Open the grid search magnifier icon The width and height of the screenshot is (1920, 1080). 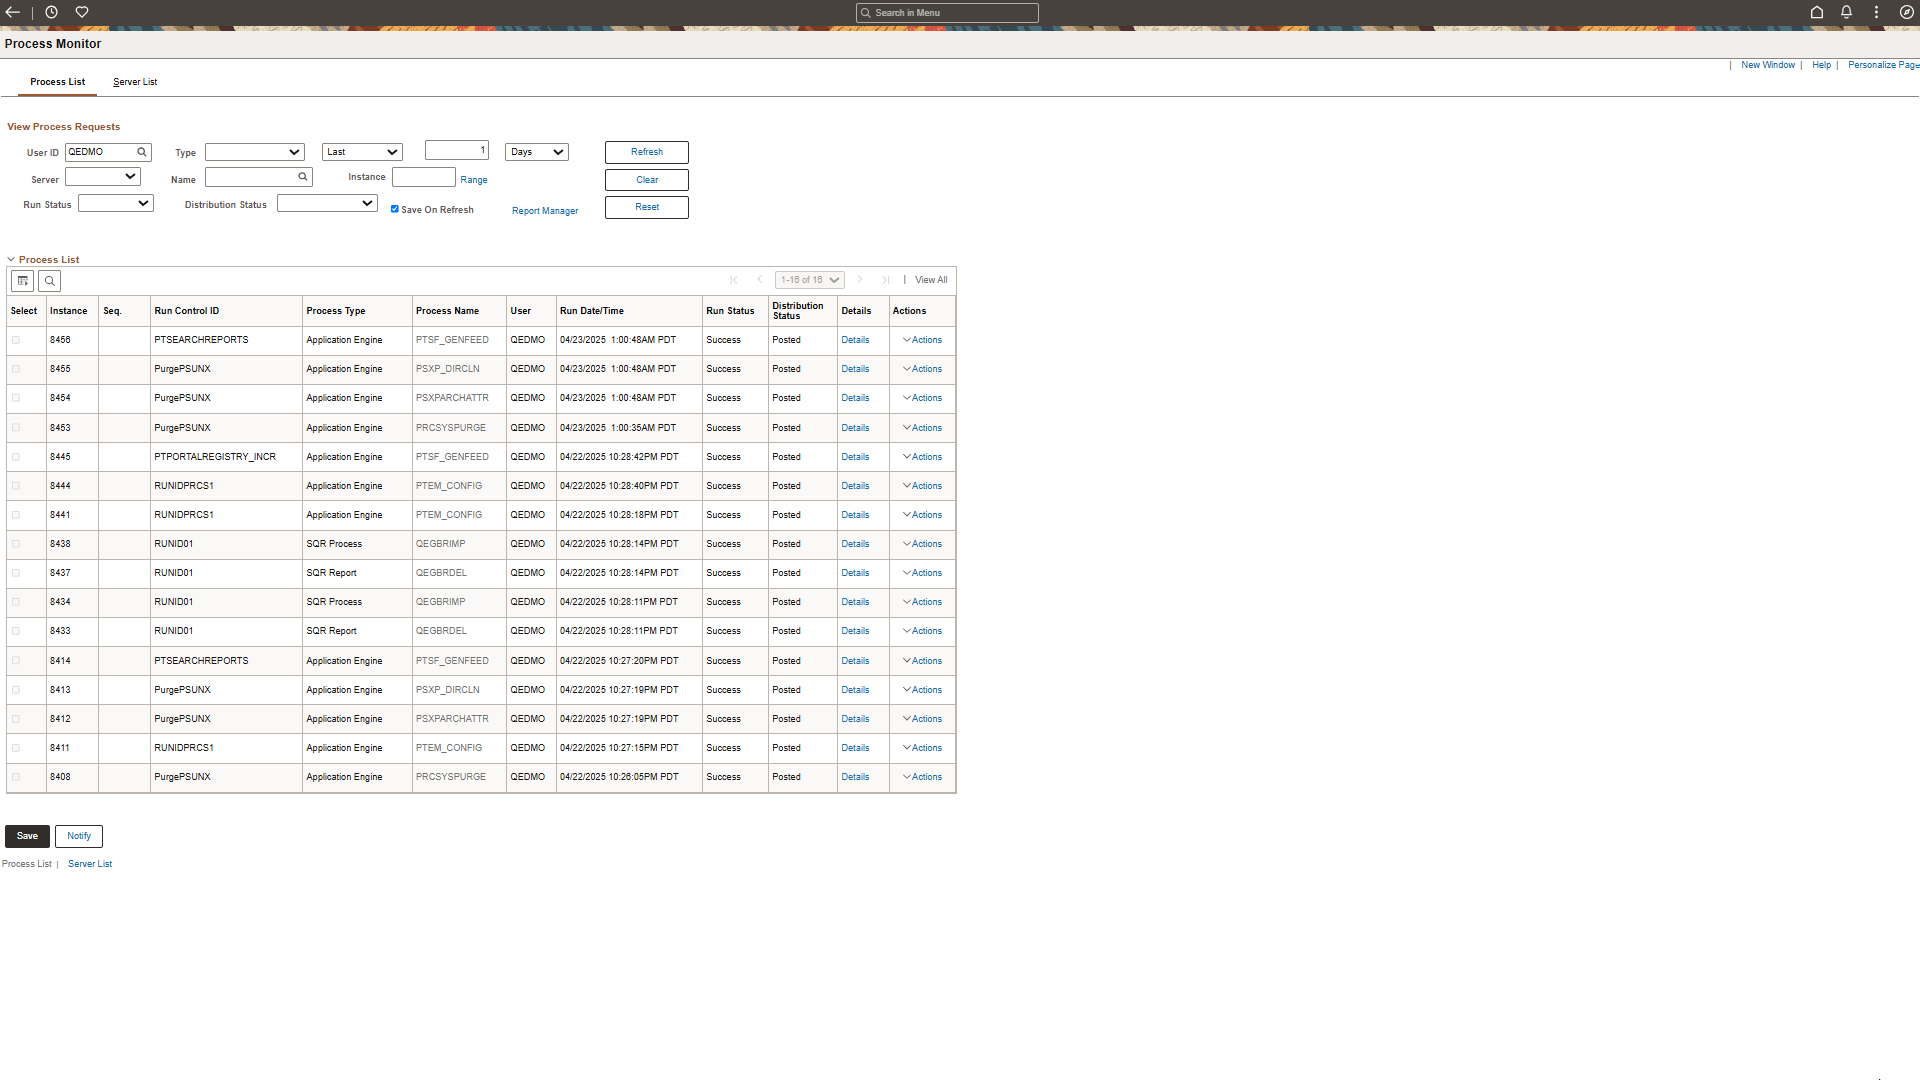coord(49,281)
